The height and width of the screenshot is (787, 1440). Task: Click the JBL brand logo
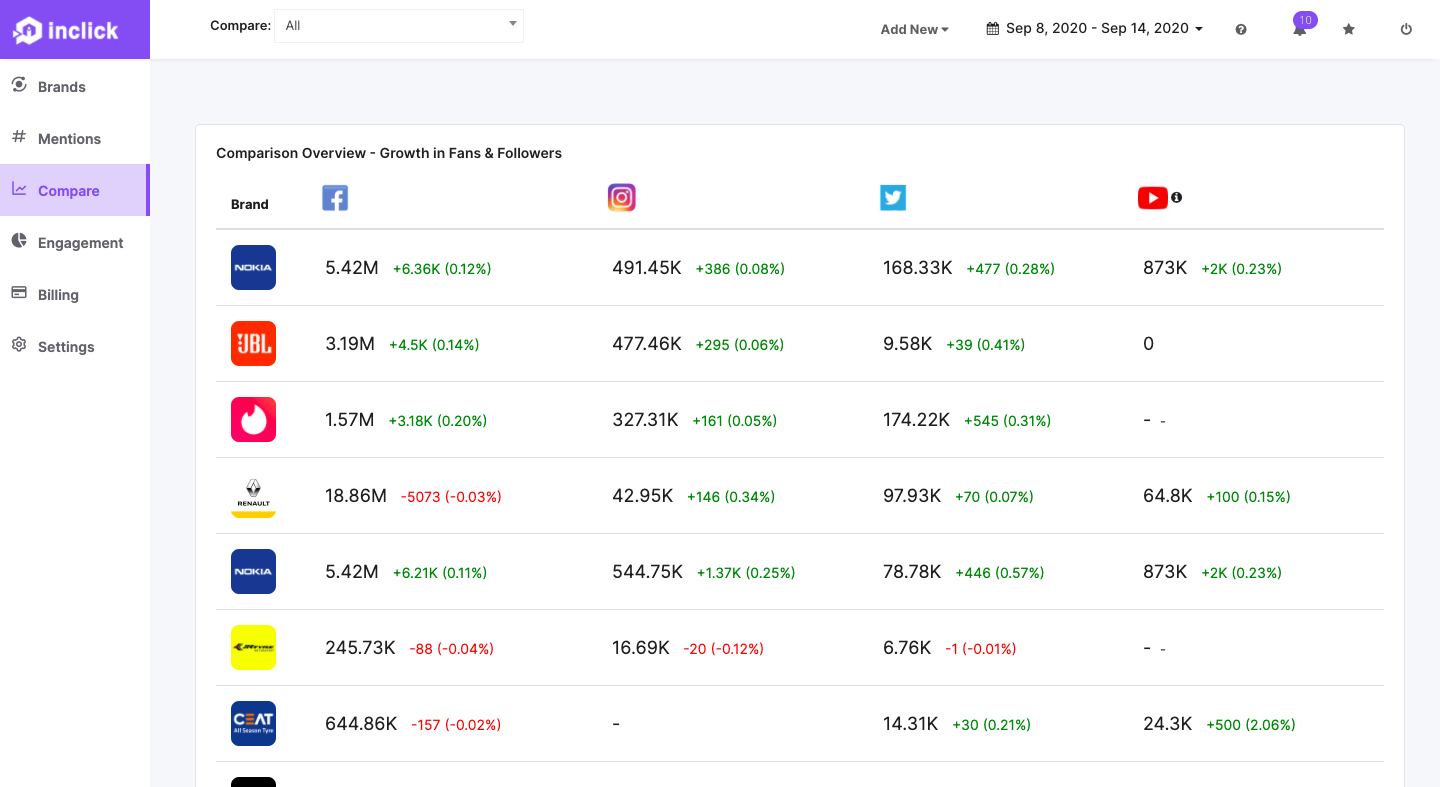(x=253, y=344)
